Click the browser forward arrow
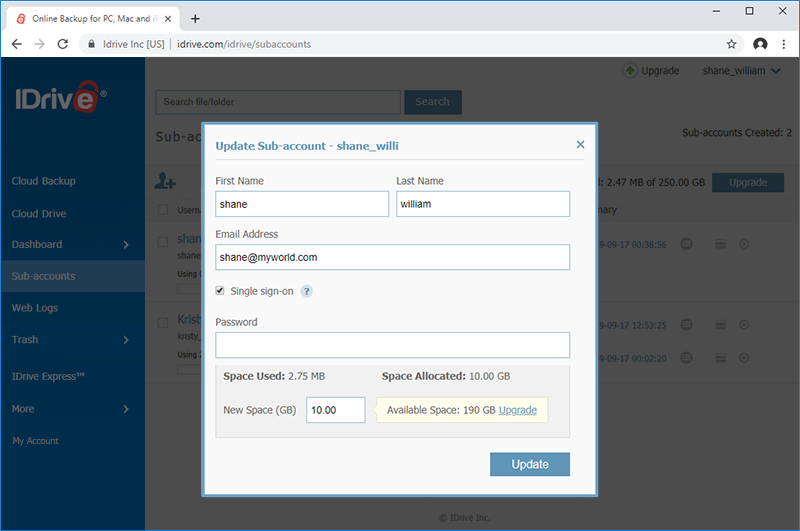Viewport: 800px width, 531px height. coord(39,44)
